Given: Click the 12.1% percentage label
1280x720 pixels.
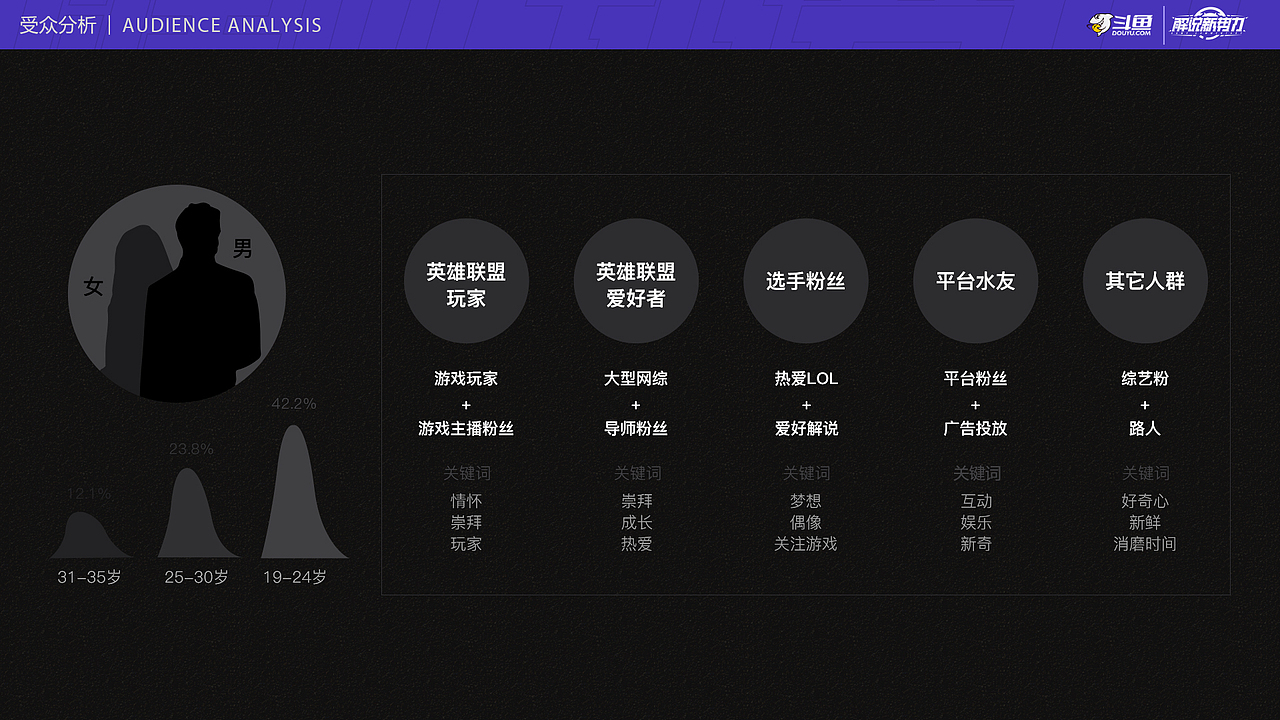Looking at the screenshot, I should coord(89,494).
